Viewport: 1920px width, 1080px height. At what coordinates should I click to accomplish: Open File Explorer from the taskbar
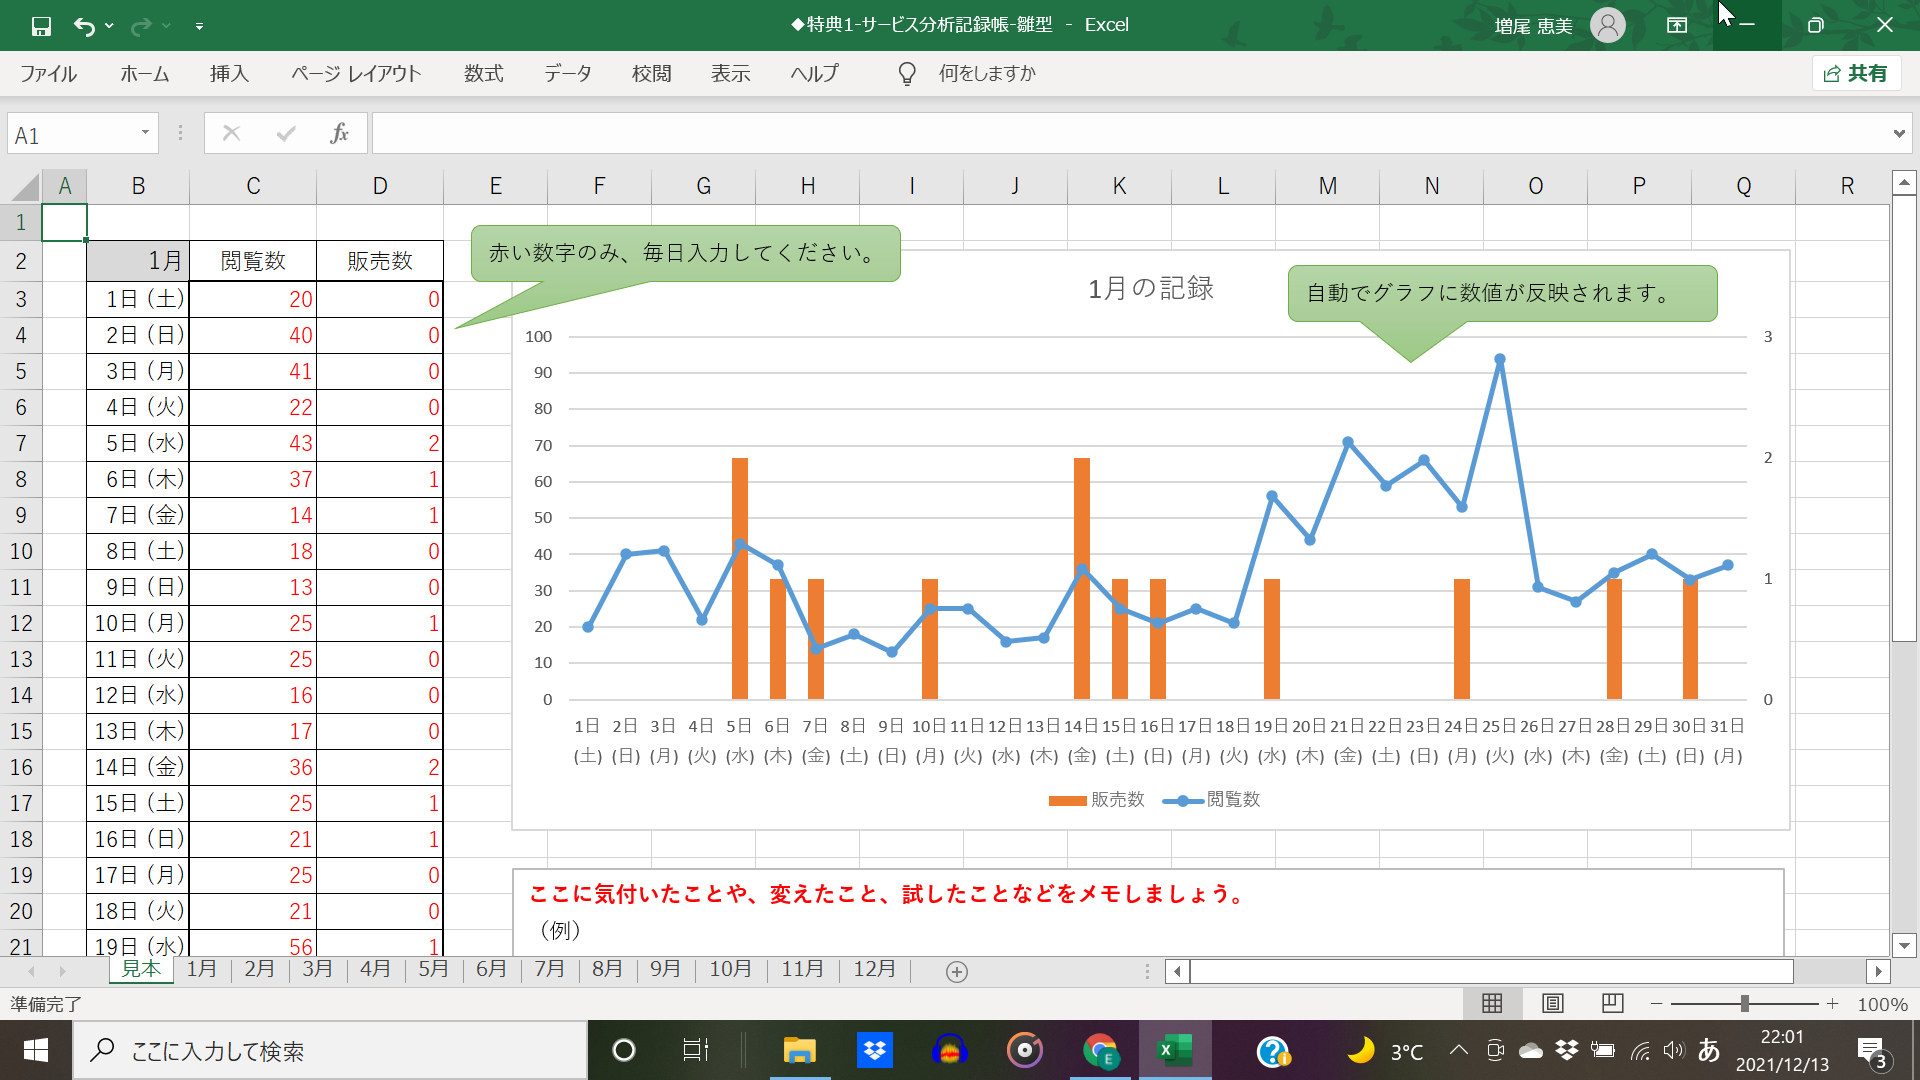pyautogui.click(x=799, y=1050)
